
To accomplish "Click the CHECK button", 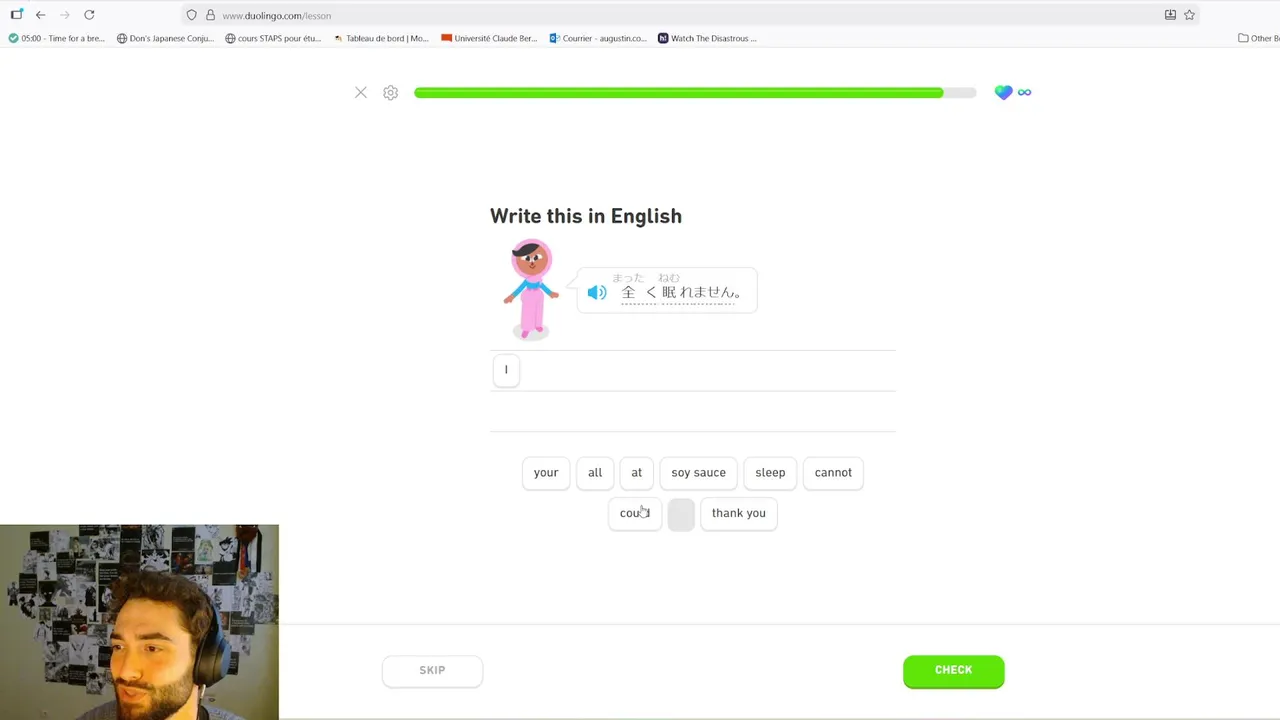I will click(954, 671).
